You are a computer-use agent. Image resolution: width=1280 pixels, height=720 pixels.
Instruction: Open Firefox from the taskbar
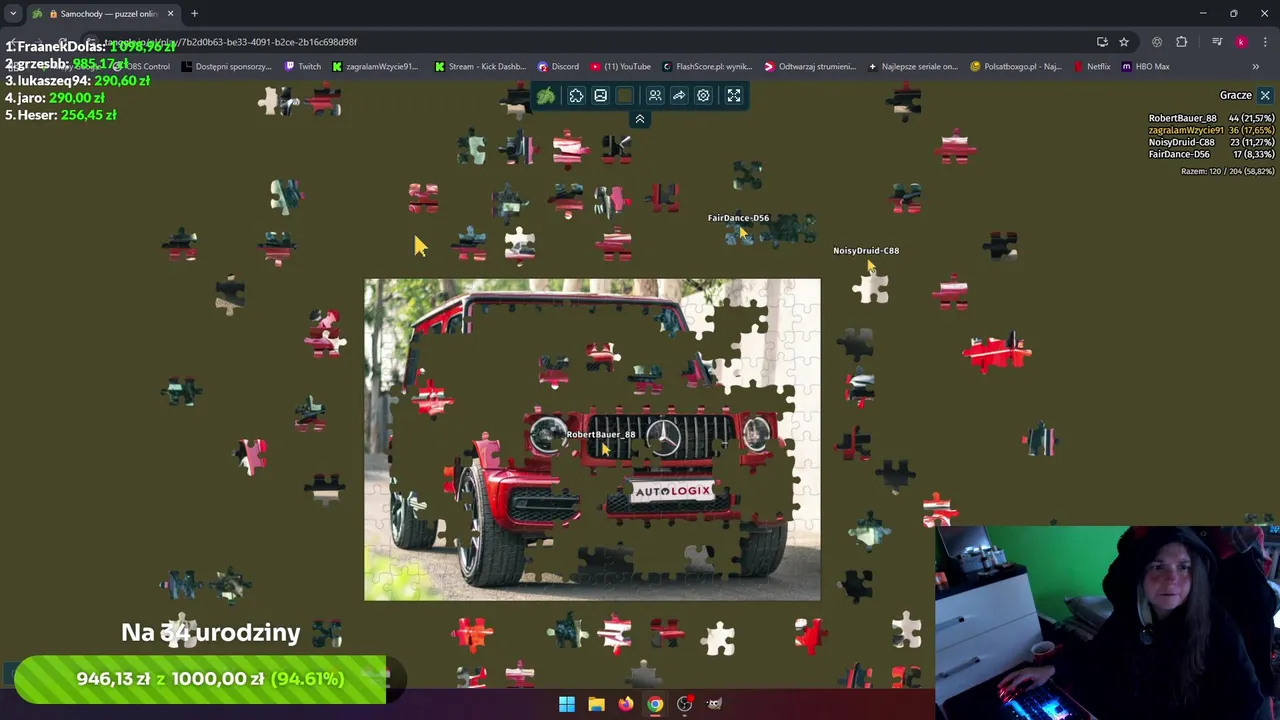pyautogui.click(x=625, y=704)
